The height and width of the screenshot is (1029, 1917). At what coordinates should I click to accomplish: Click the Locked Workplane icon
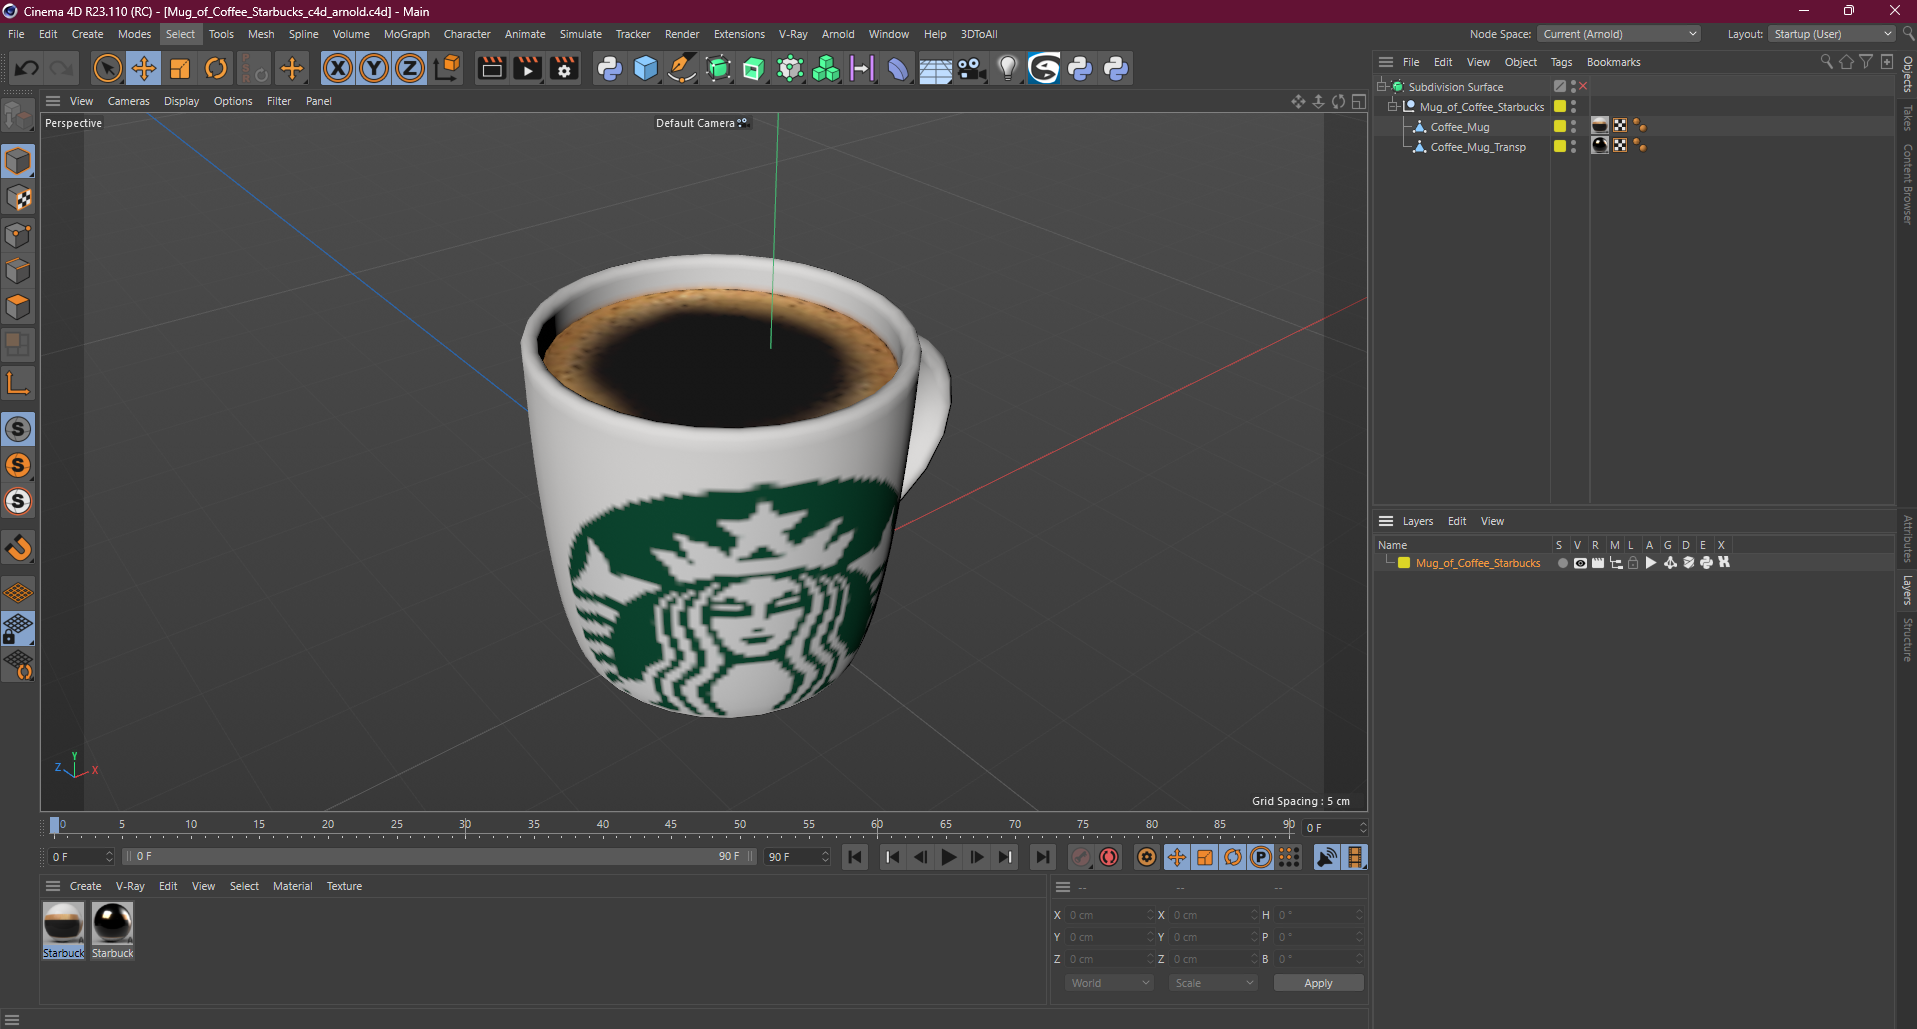pos(18,629)
